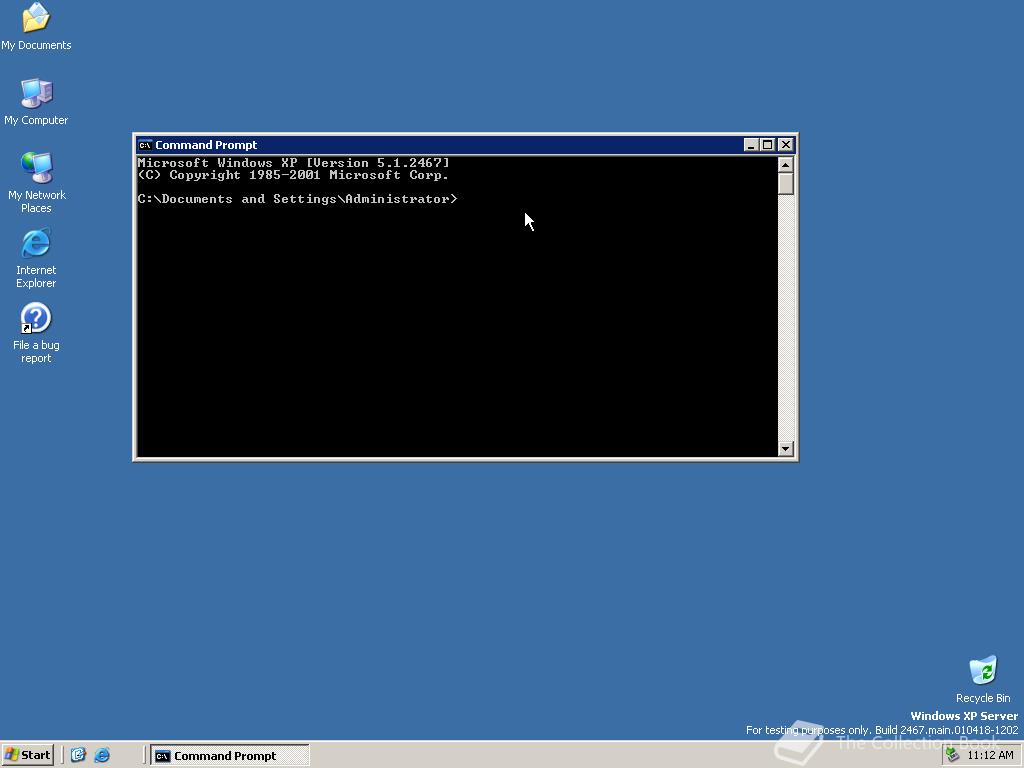Maximize the Command Prompt window
Screen dimensions: 1024x768
pos(768,145)
